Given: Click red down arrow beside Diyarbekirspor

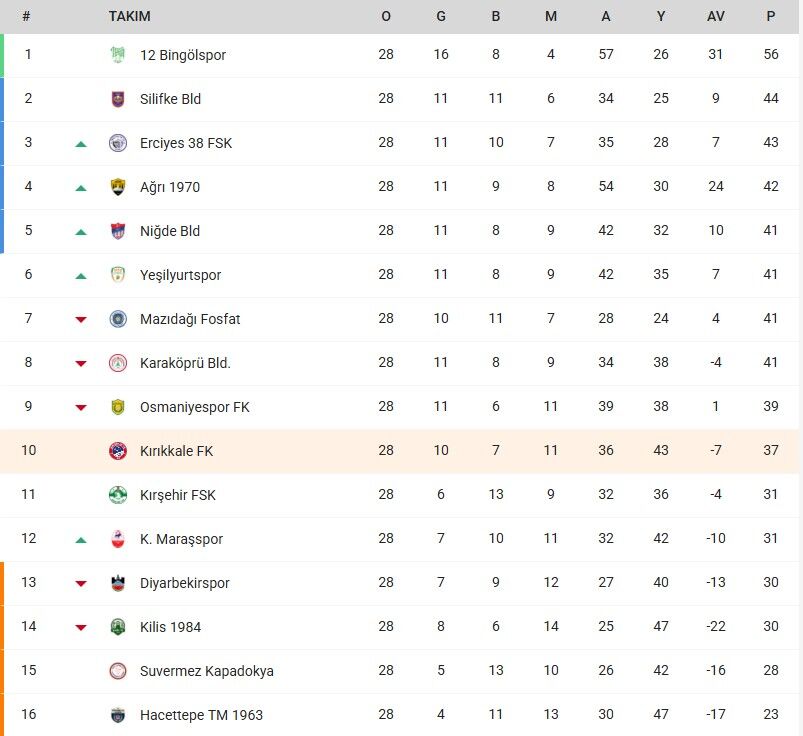Looking at the screenshot, I should point(81,584).
